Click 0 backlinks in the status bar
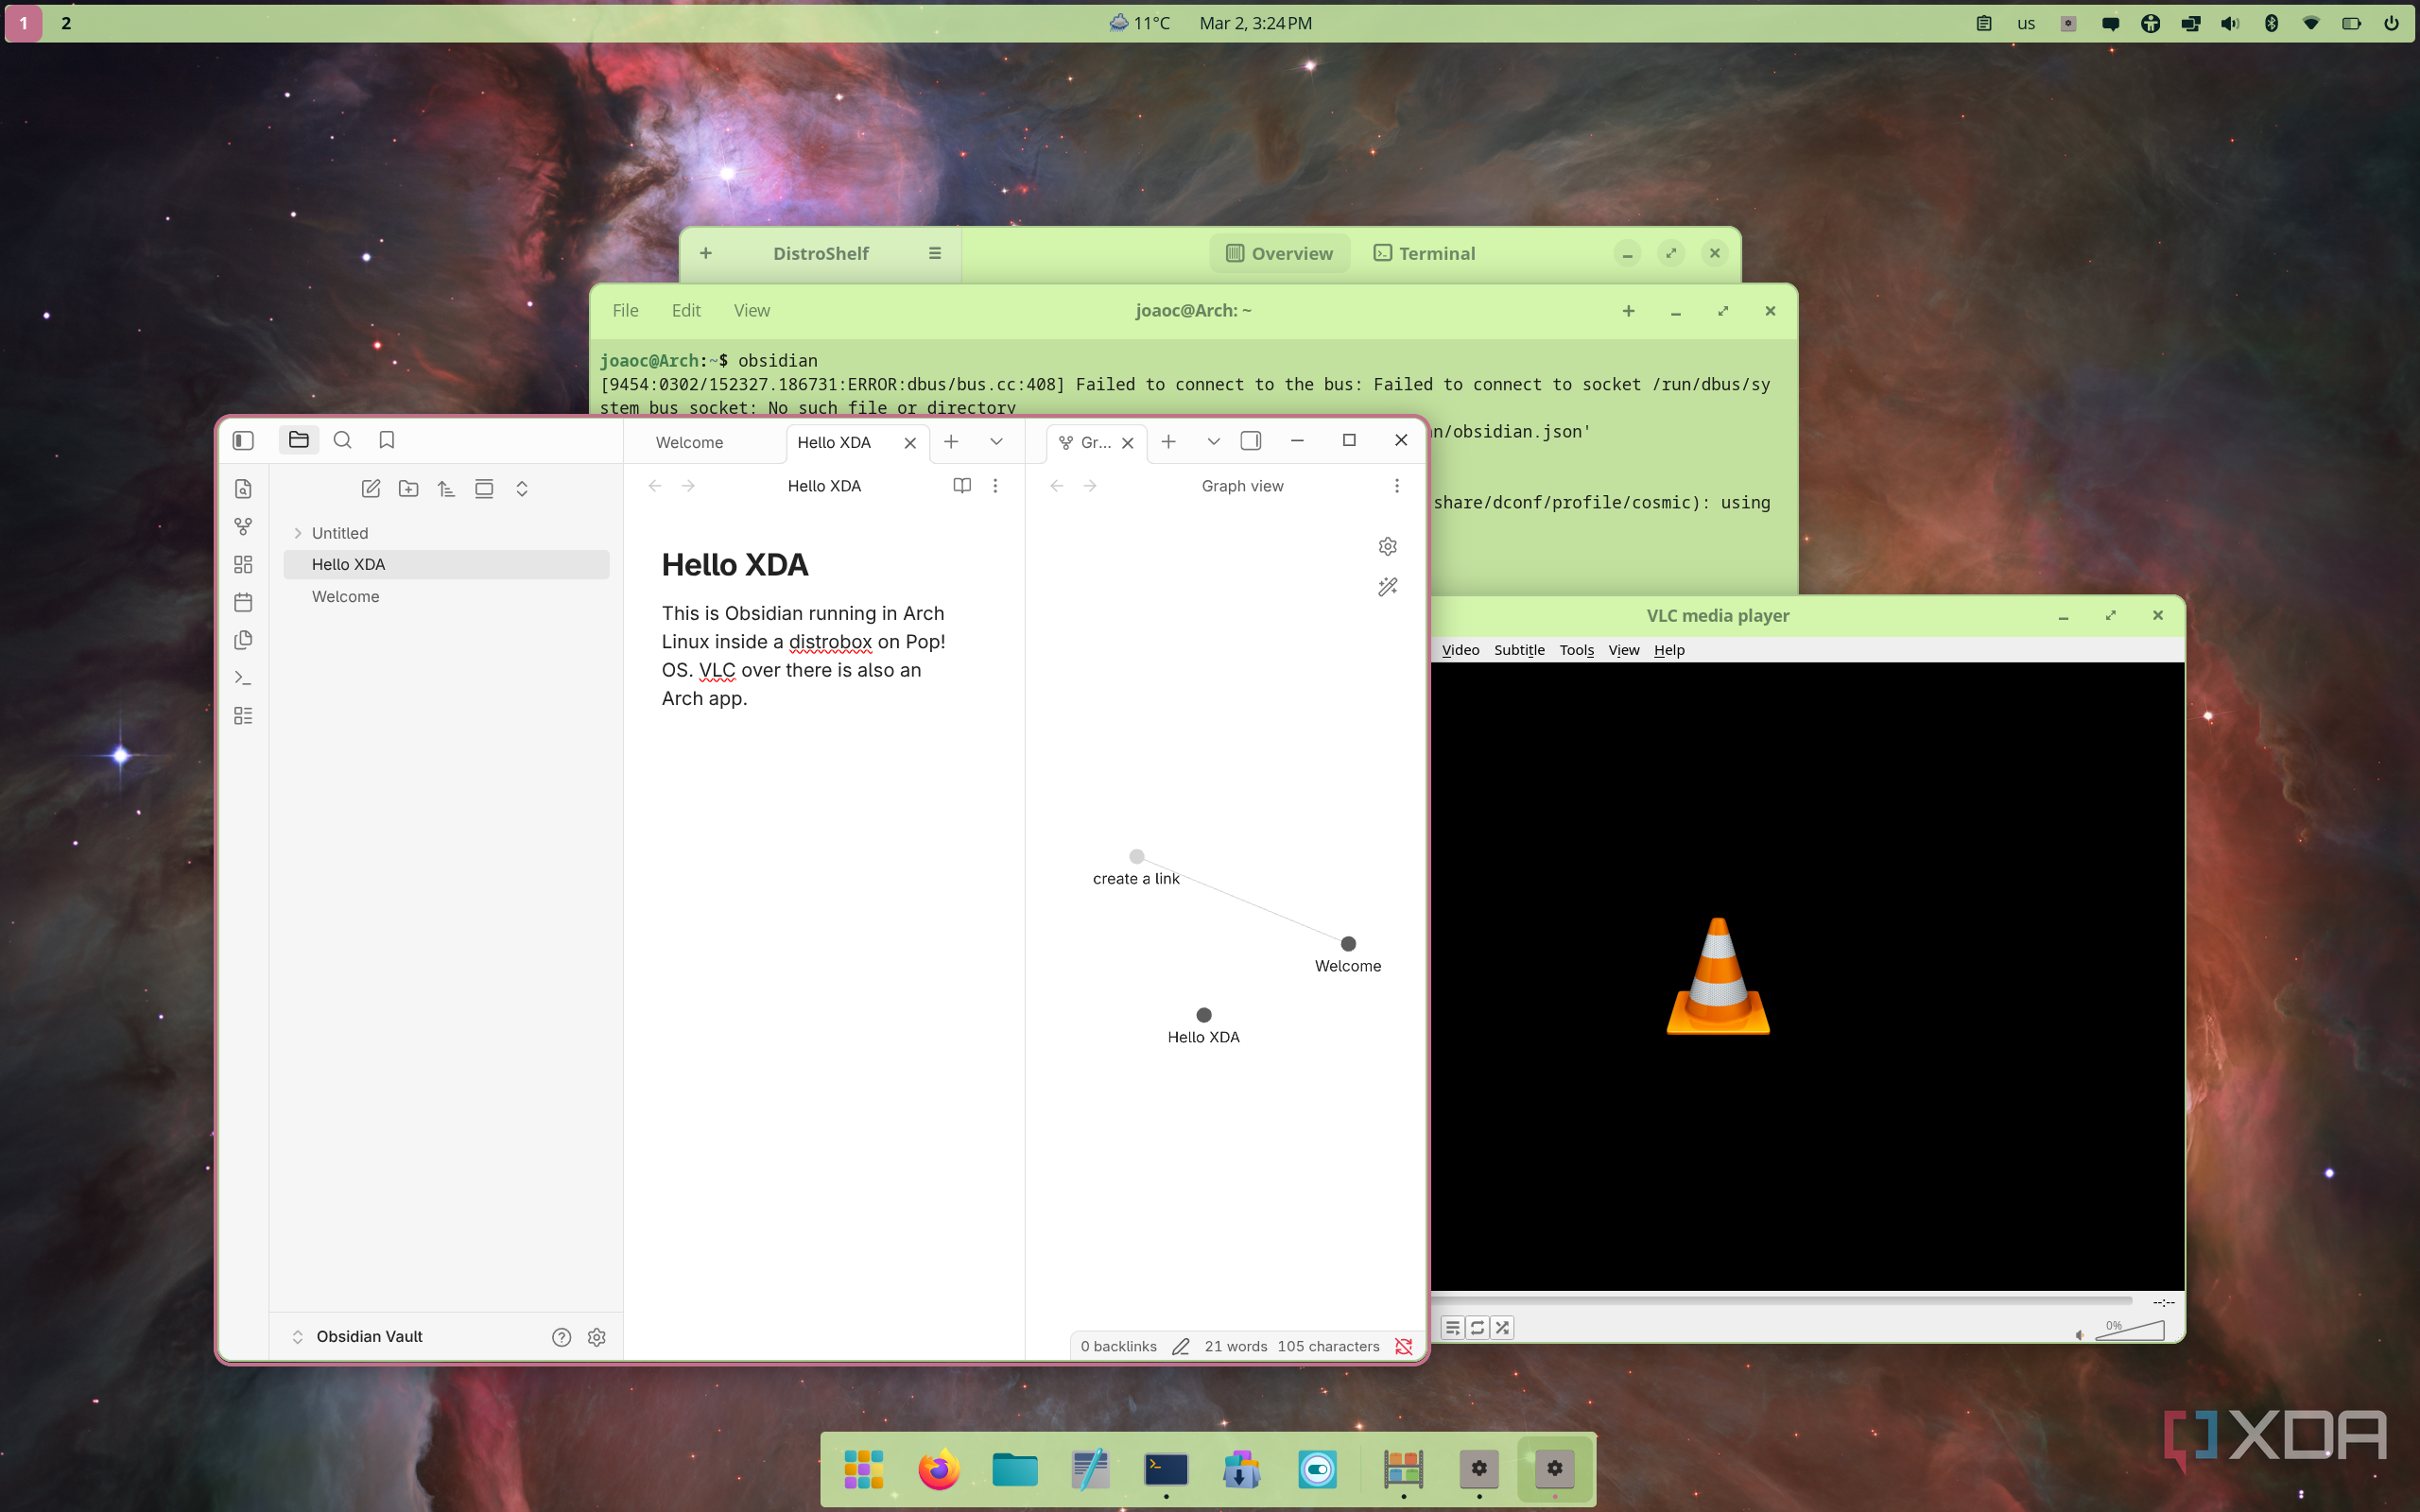2420x1512 pixels. (x=1119, y=1347)
